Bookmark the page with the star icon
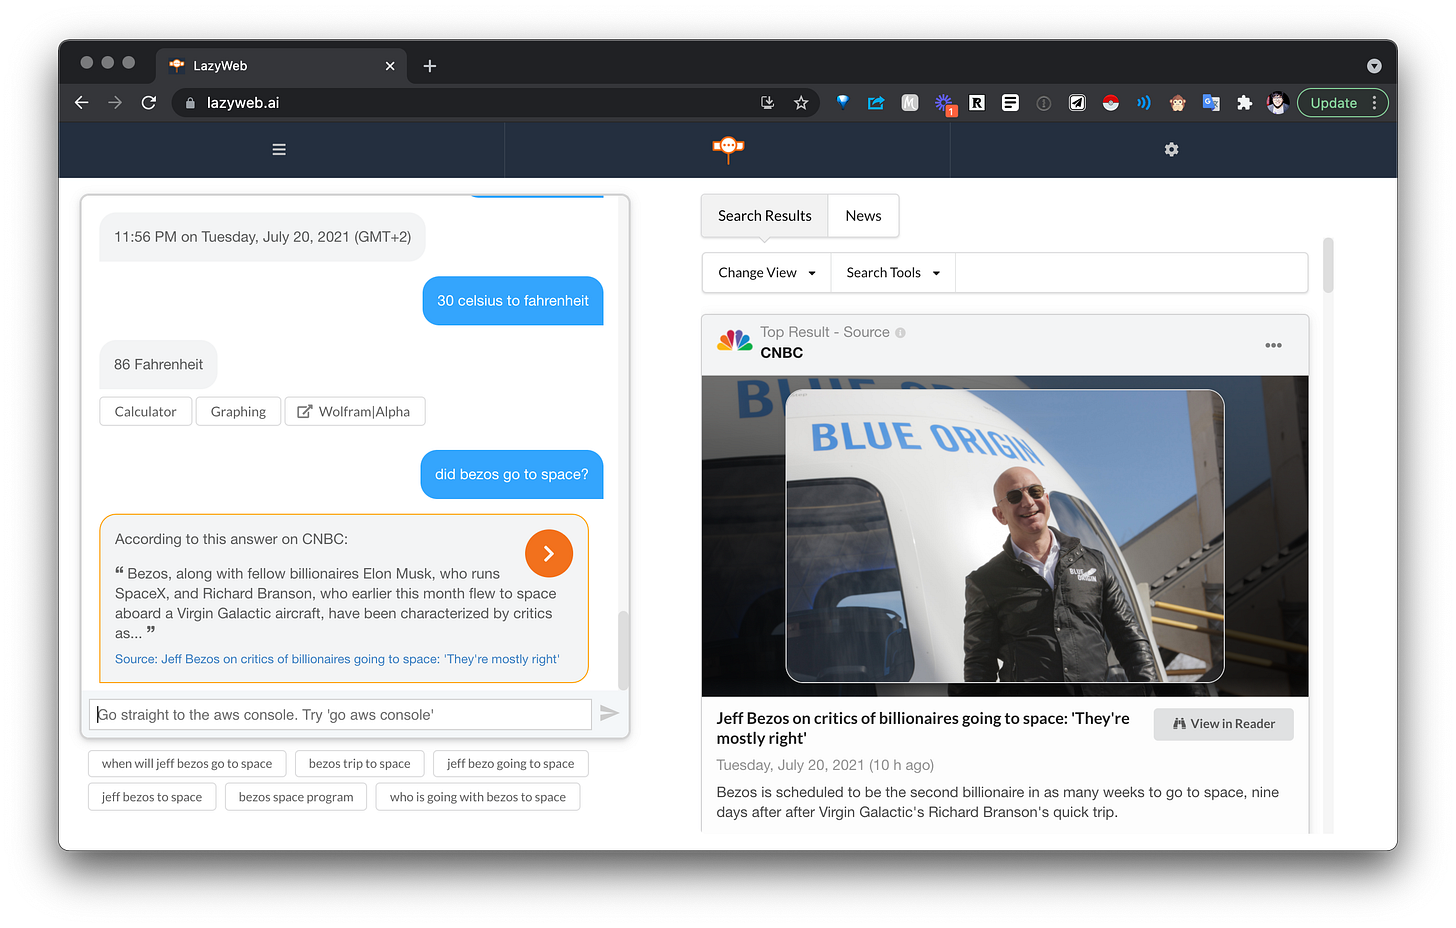The image size is (1456, 928). tap(801, 103)
